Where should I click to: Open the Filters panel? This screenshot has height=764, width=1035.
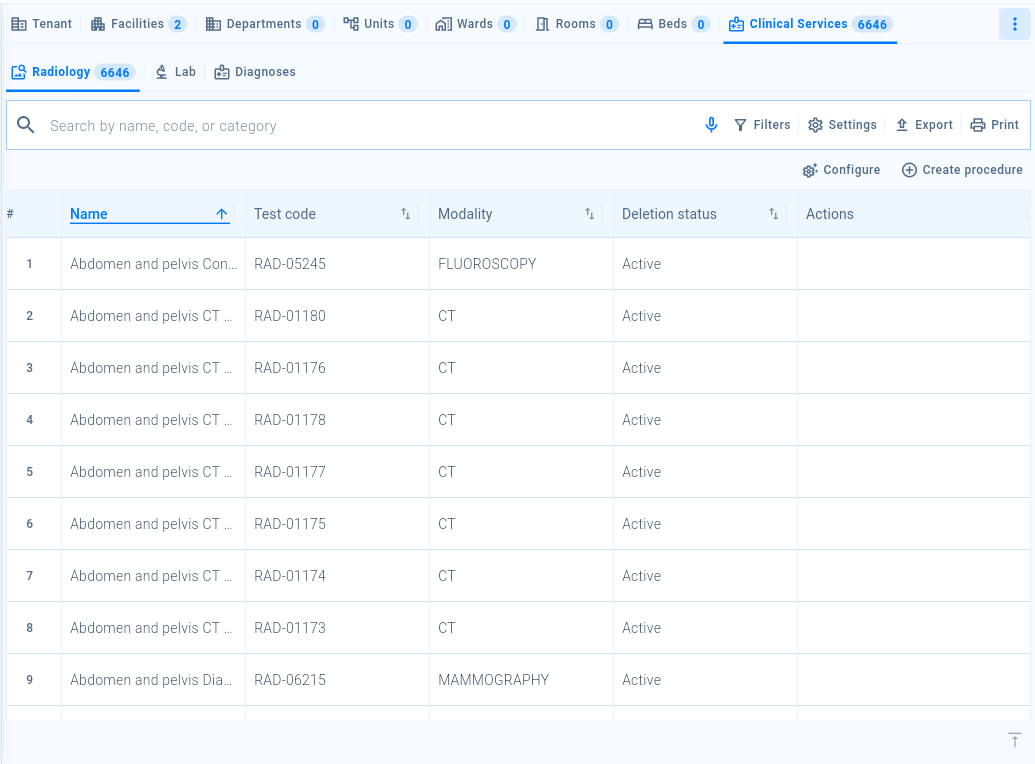click(x=762, y=125)
